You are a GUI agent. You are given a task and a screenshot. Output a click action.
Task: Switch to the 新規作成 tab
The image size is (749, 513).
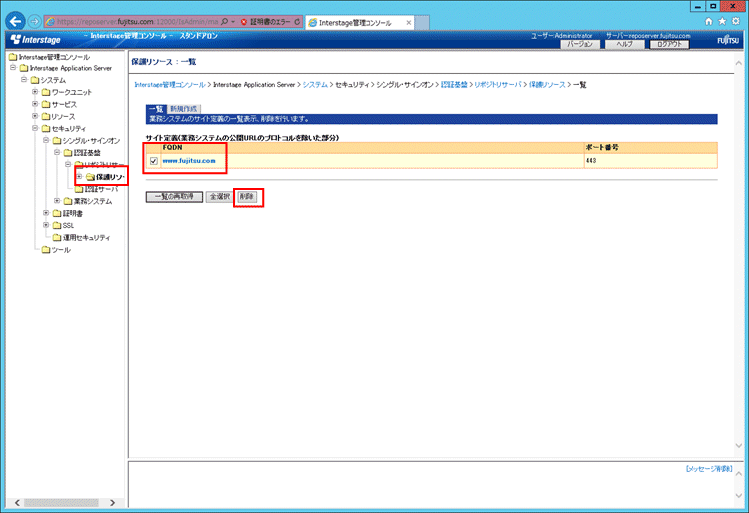tap(183, 109)
